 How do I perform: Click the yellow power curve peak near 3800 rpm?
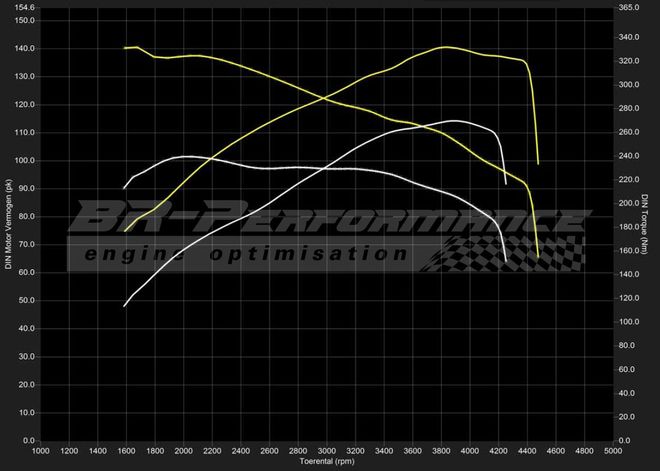click(x=443, y=47)
